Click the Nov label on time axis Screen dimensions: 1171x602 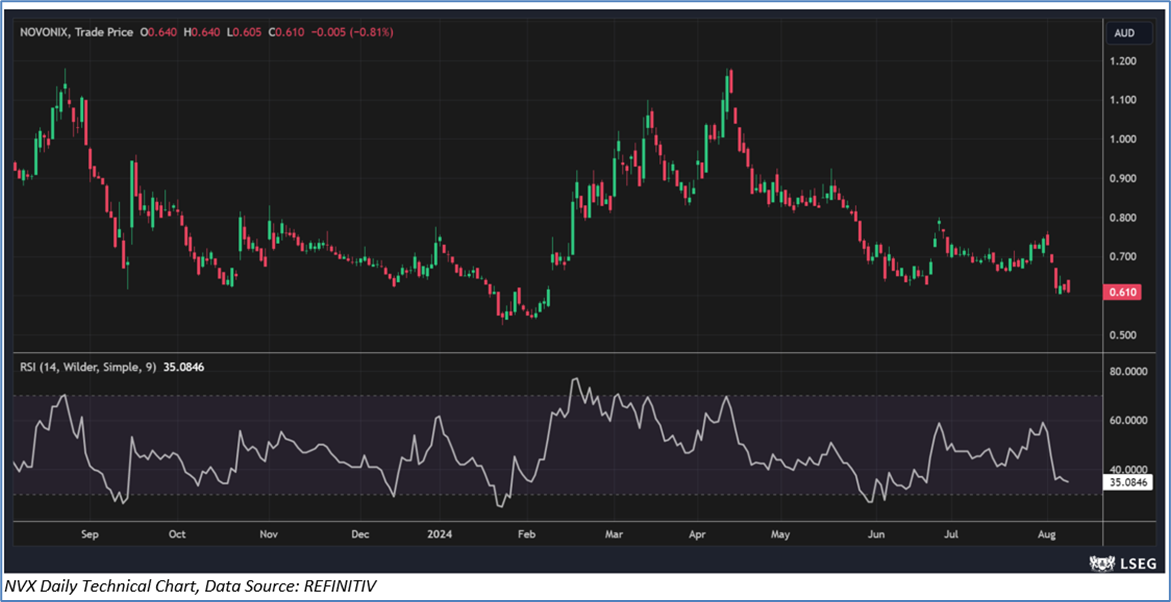[x=268, y=534]
